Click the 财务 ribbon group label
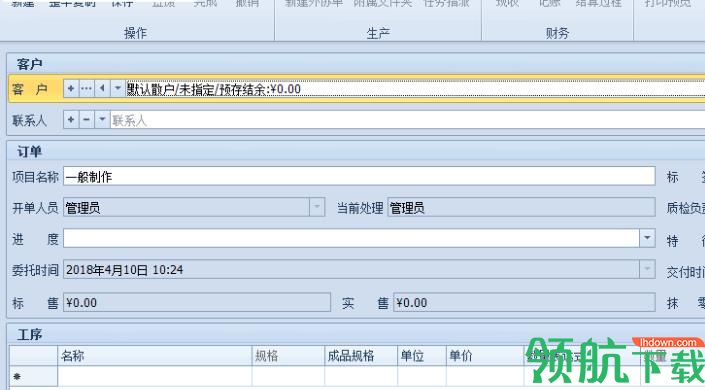Image resolution: width=705 pixels, height=390 pixels. click(x=558, y=33)
